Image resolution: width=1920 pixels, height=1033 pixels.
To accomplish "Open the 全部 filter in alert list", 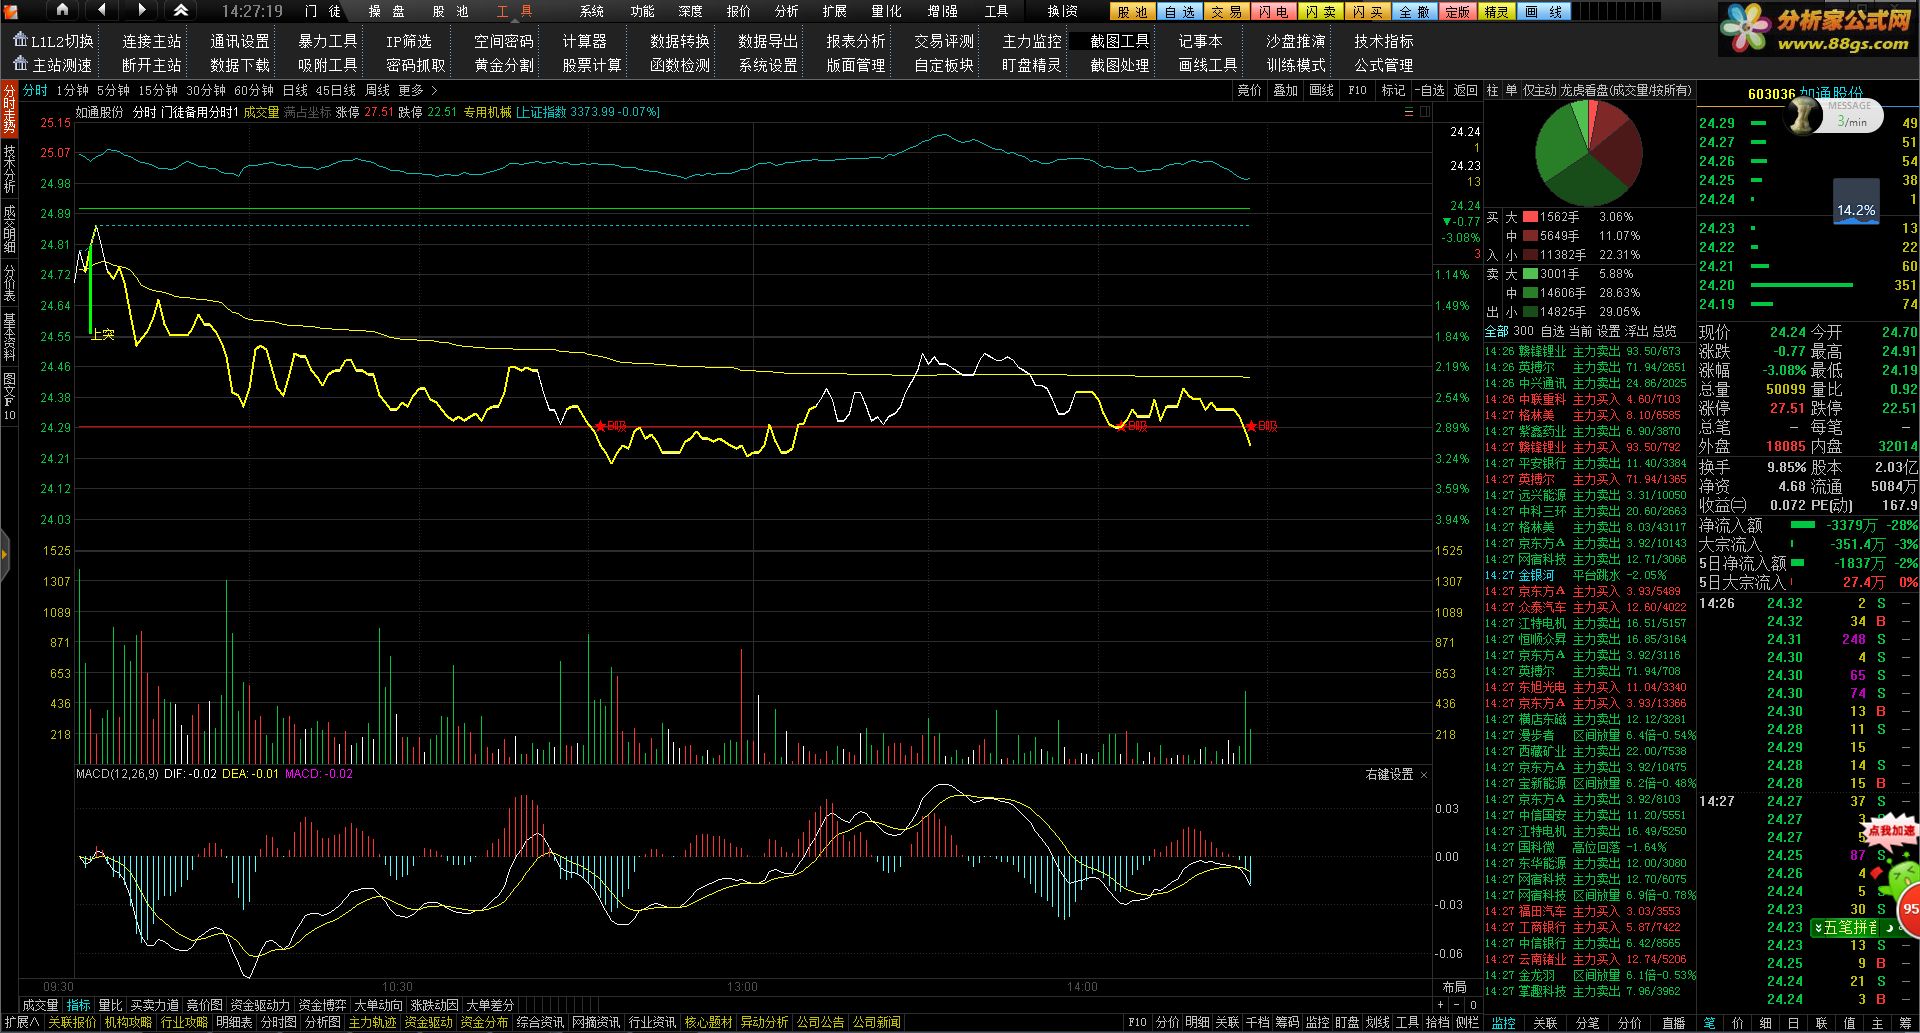I will pyautogui.click(x=1496, y=331).
